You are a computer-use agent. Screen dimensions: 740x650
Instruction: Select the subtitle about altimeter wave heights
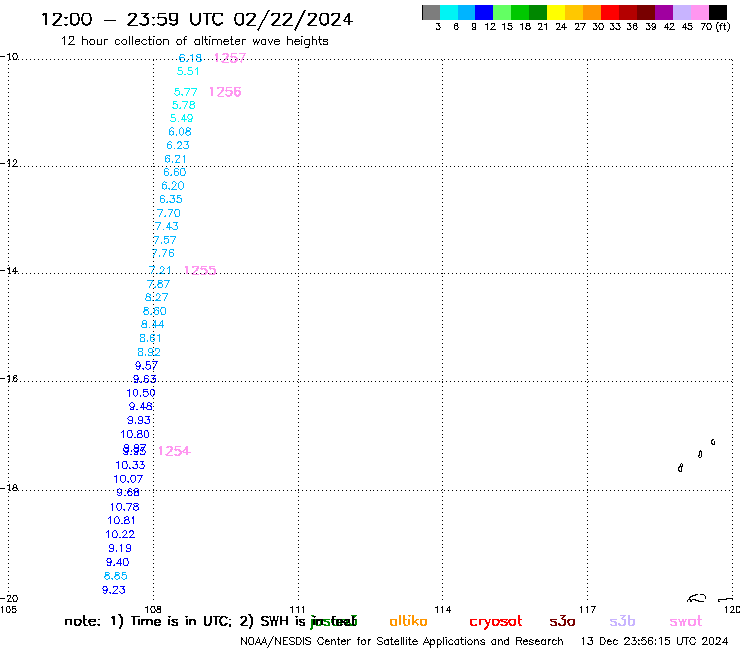194,42
